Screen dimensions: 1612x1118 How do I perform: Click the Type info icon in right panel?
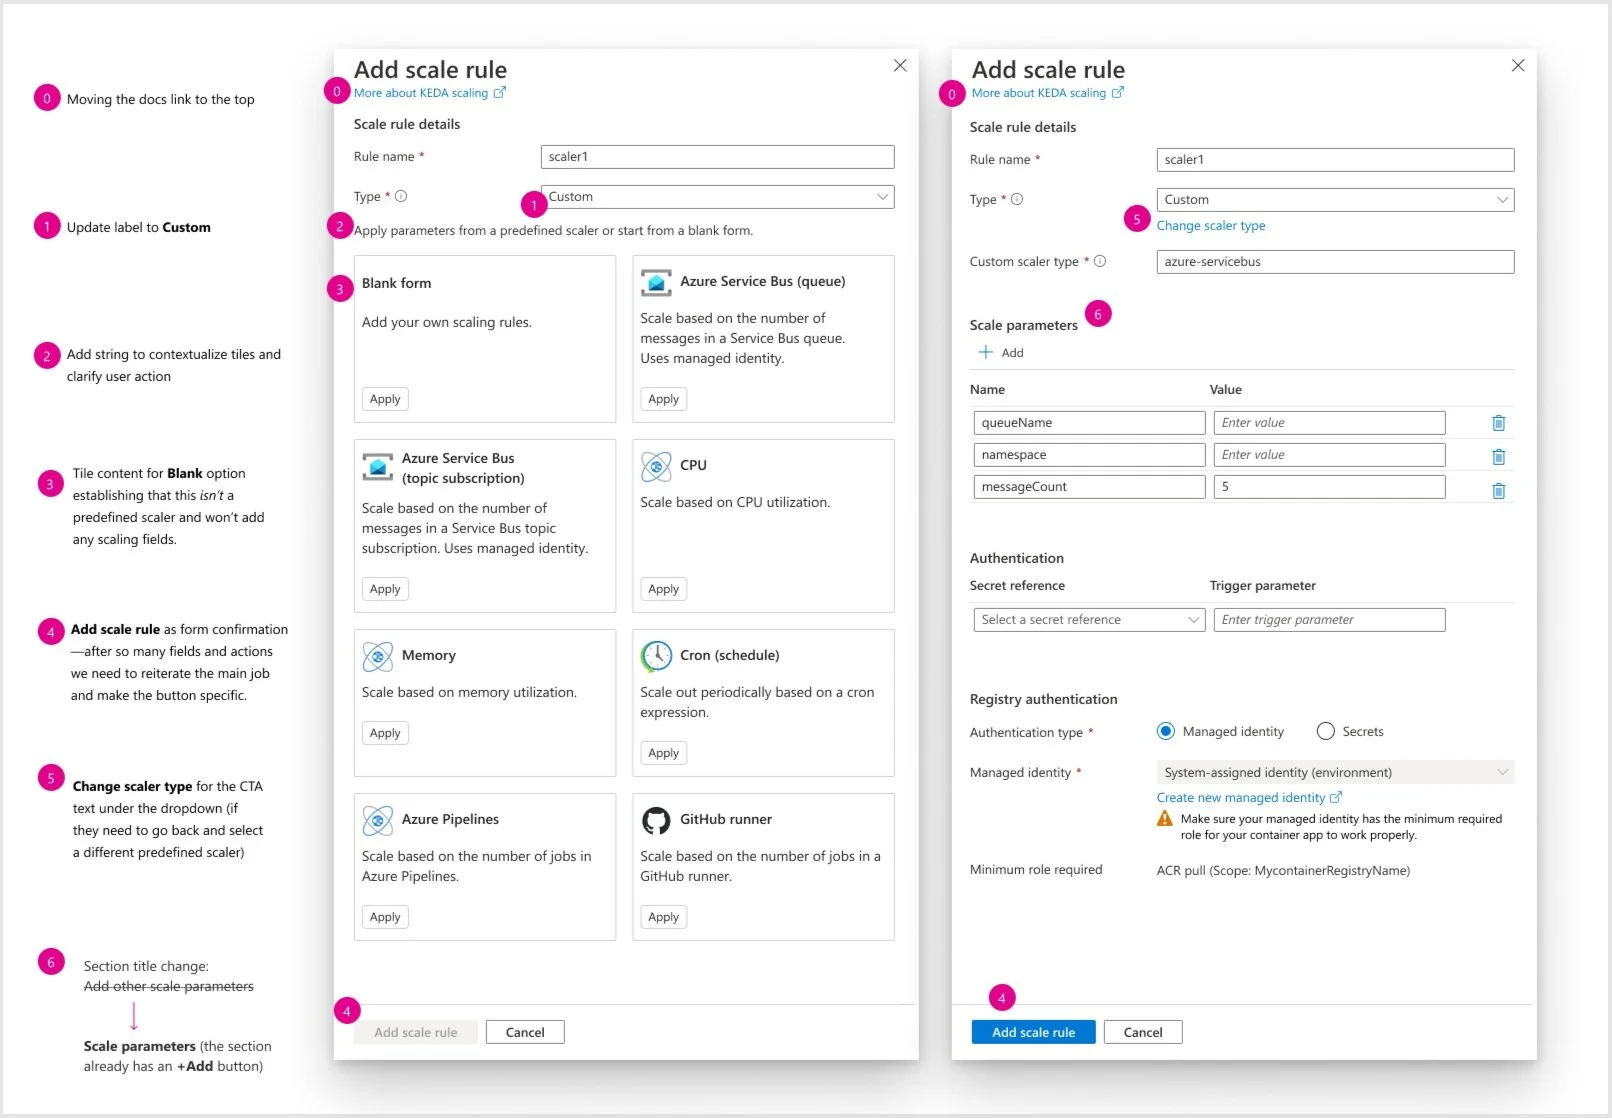(1017, 199)
